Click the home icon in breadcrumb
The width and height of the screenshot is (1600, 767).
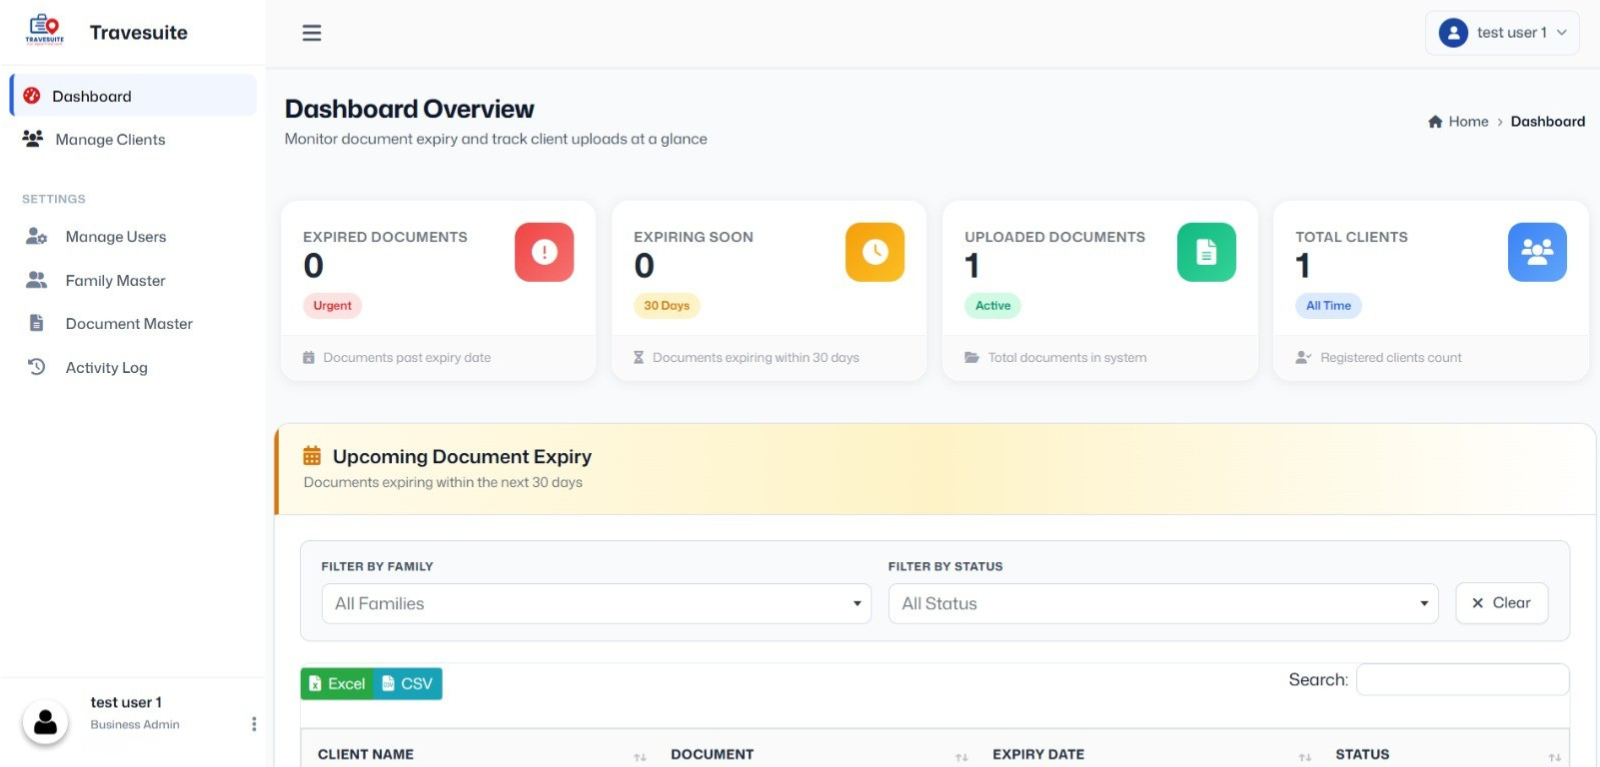pos(1435,122)
